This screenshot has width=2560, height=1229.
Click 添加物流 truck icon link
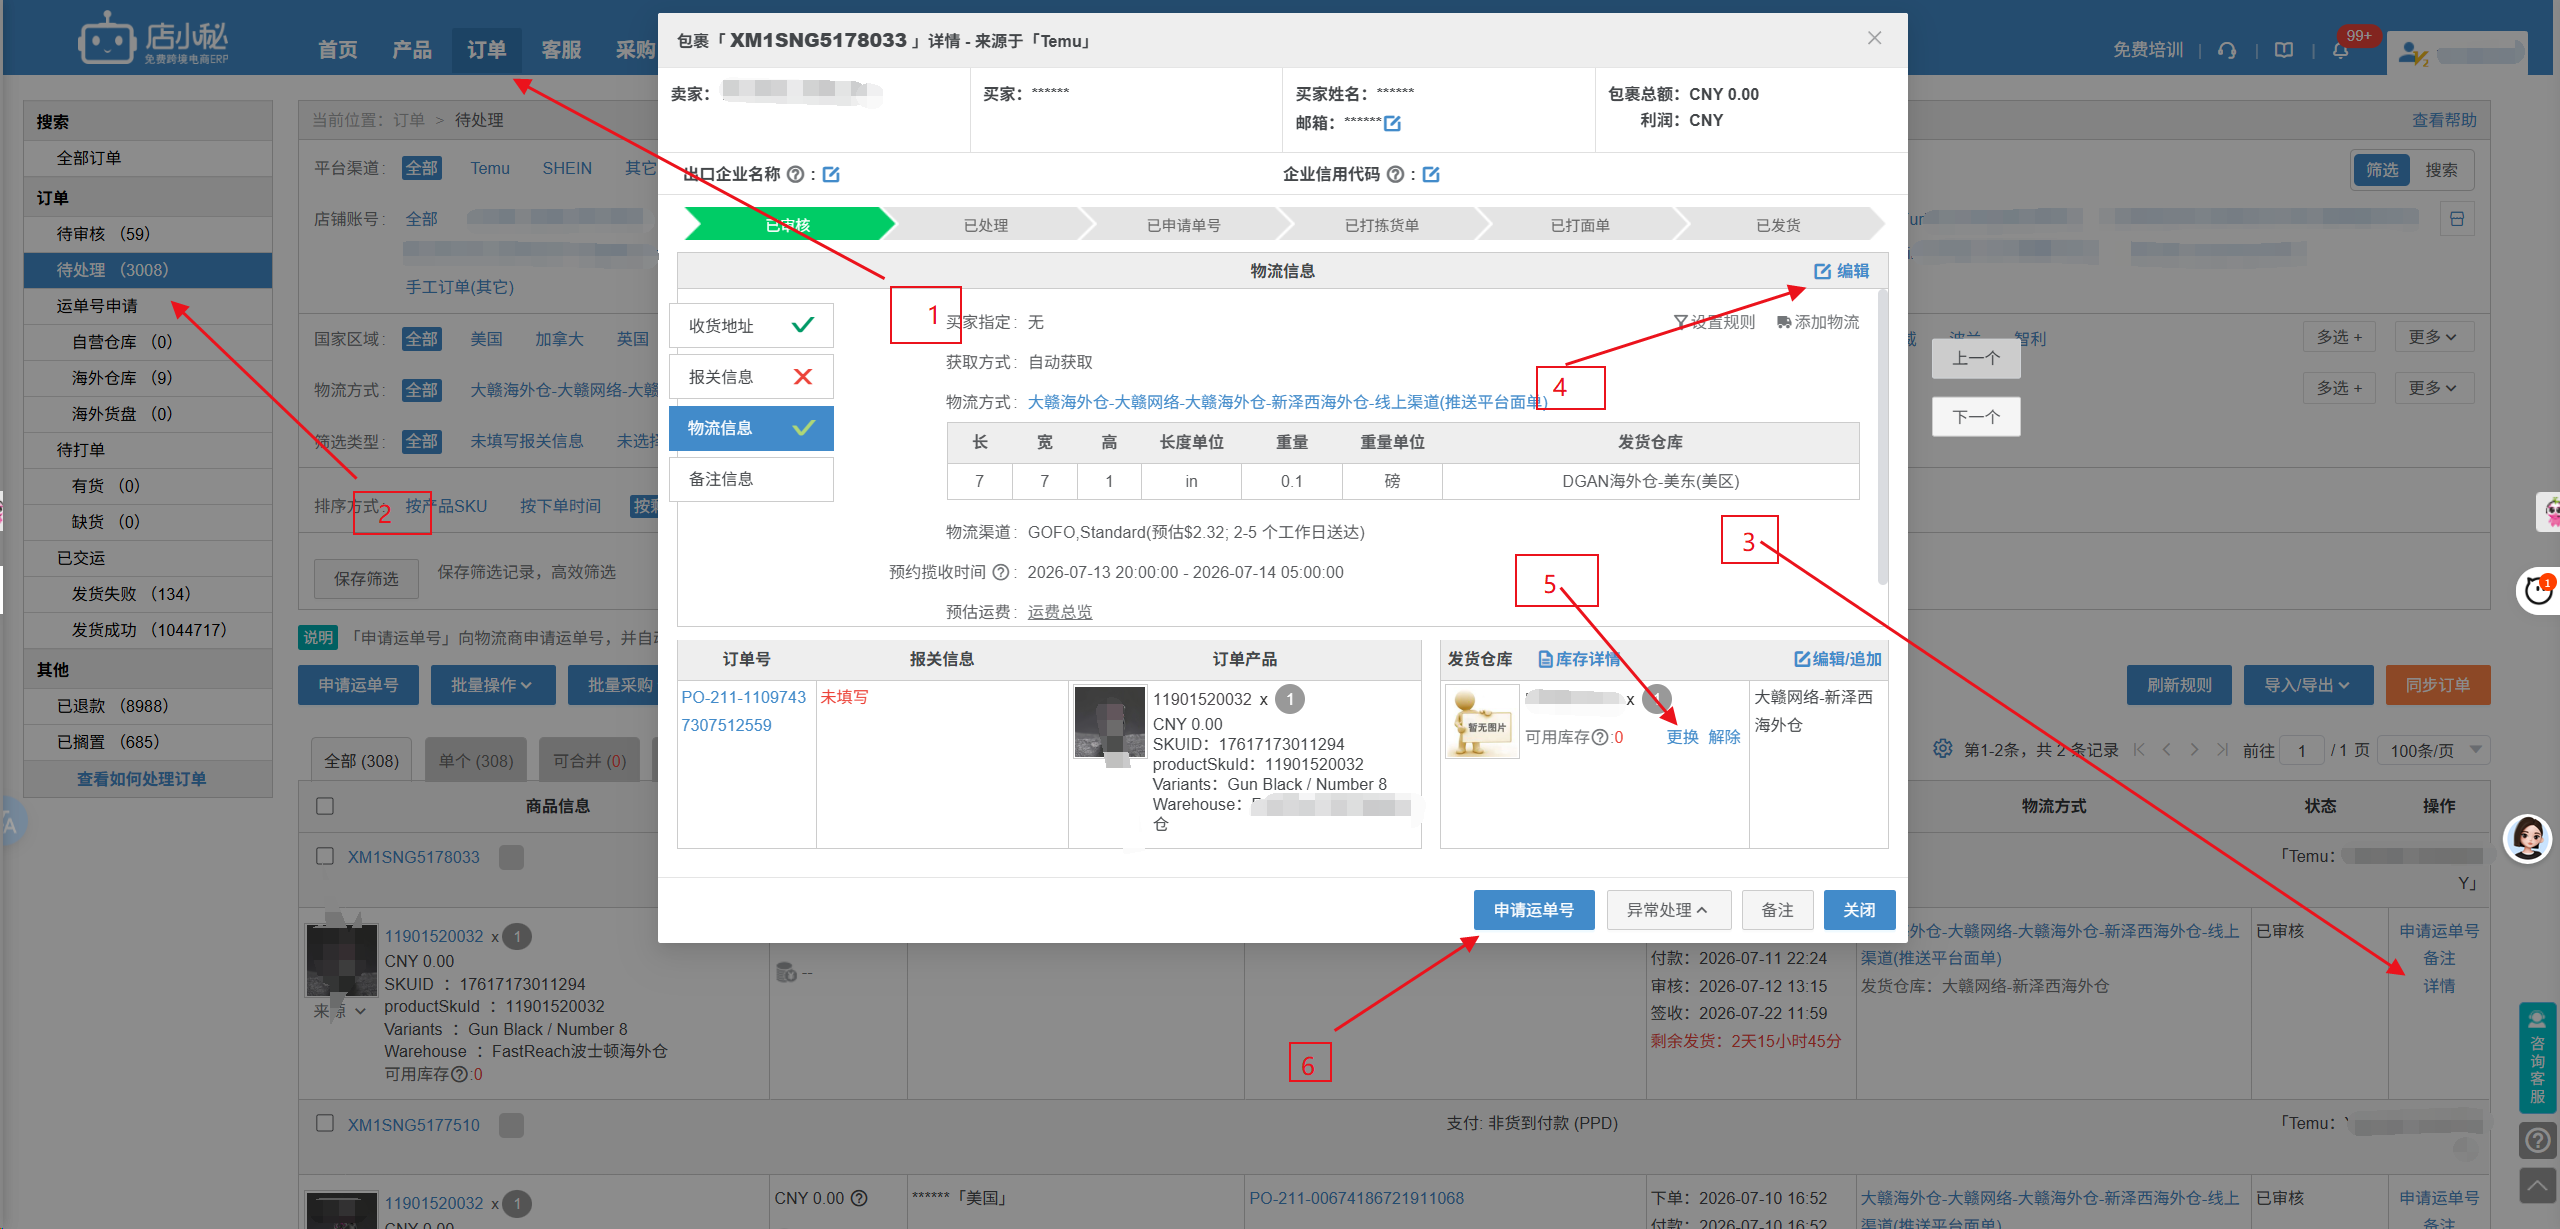1818,322
